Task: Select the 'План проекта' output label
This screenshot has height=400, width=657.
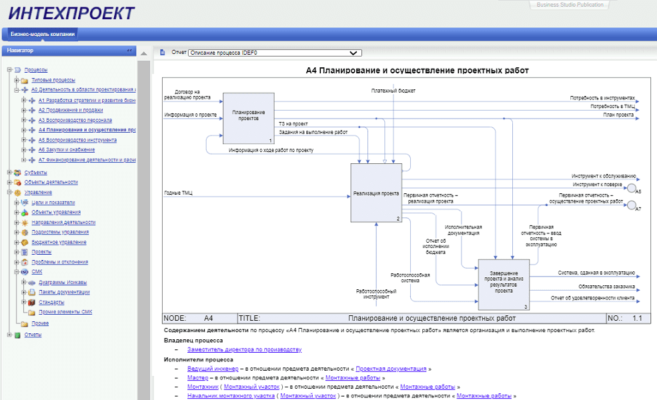Action: click(x=618, y=115)
